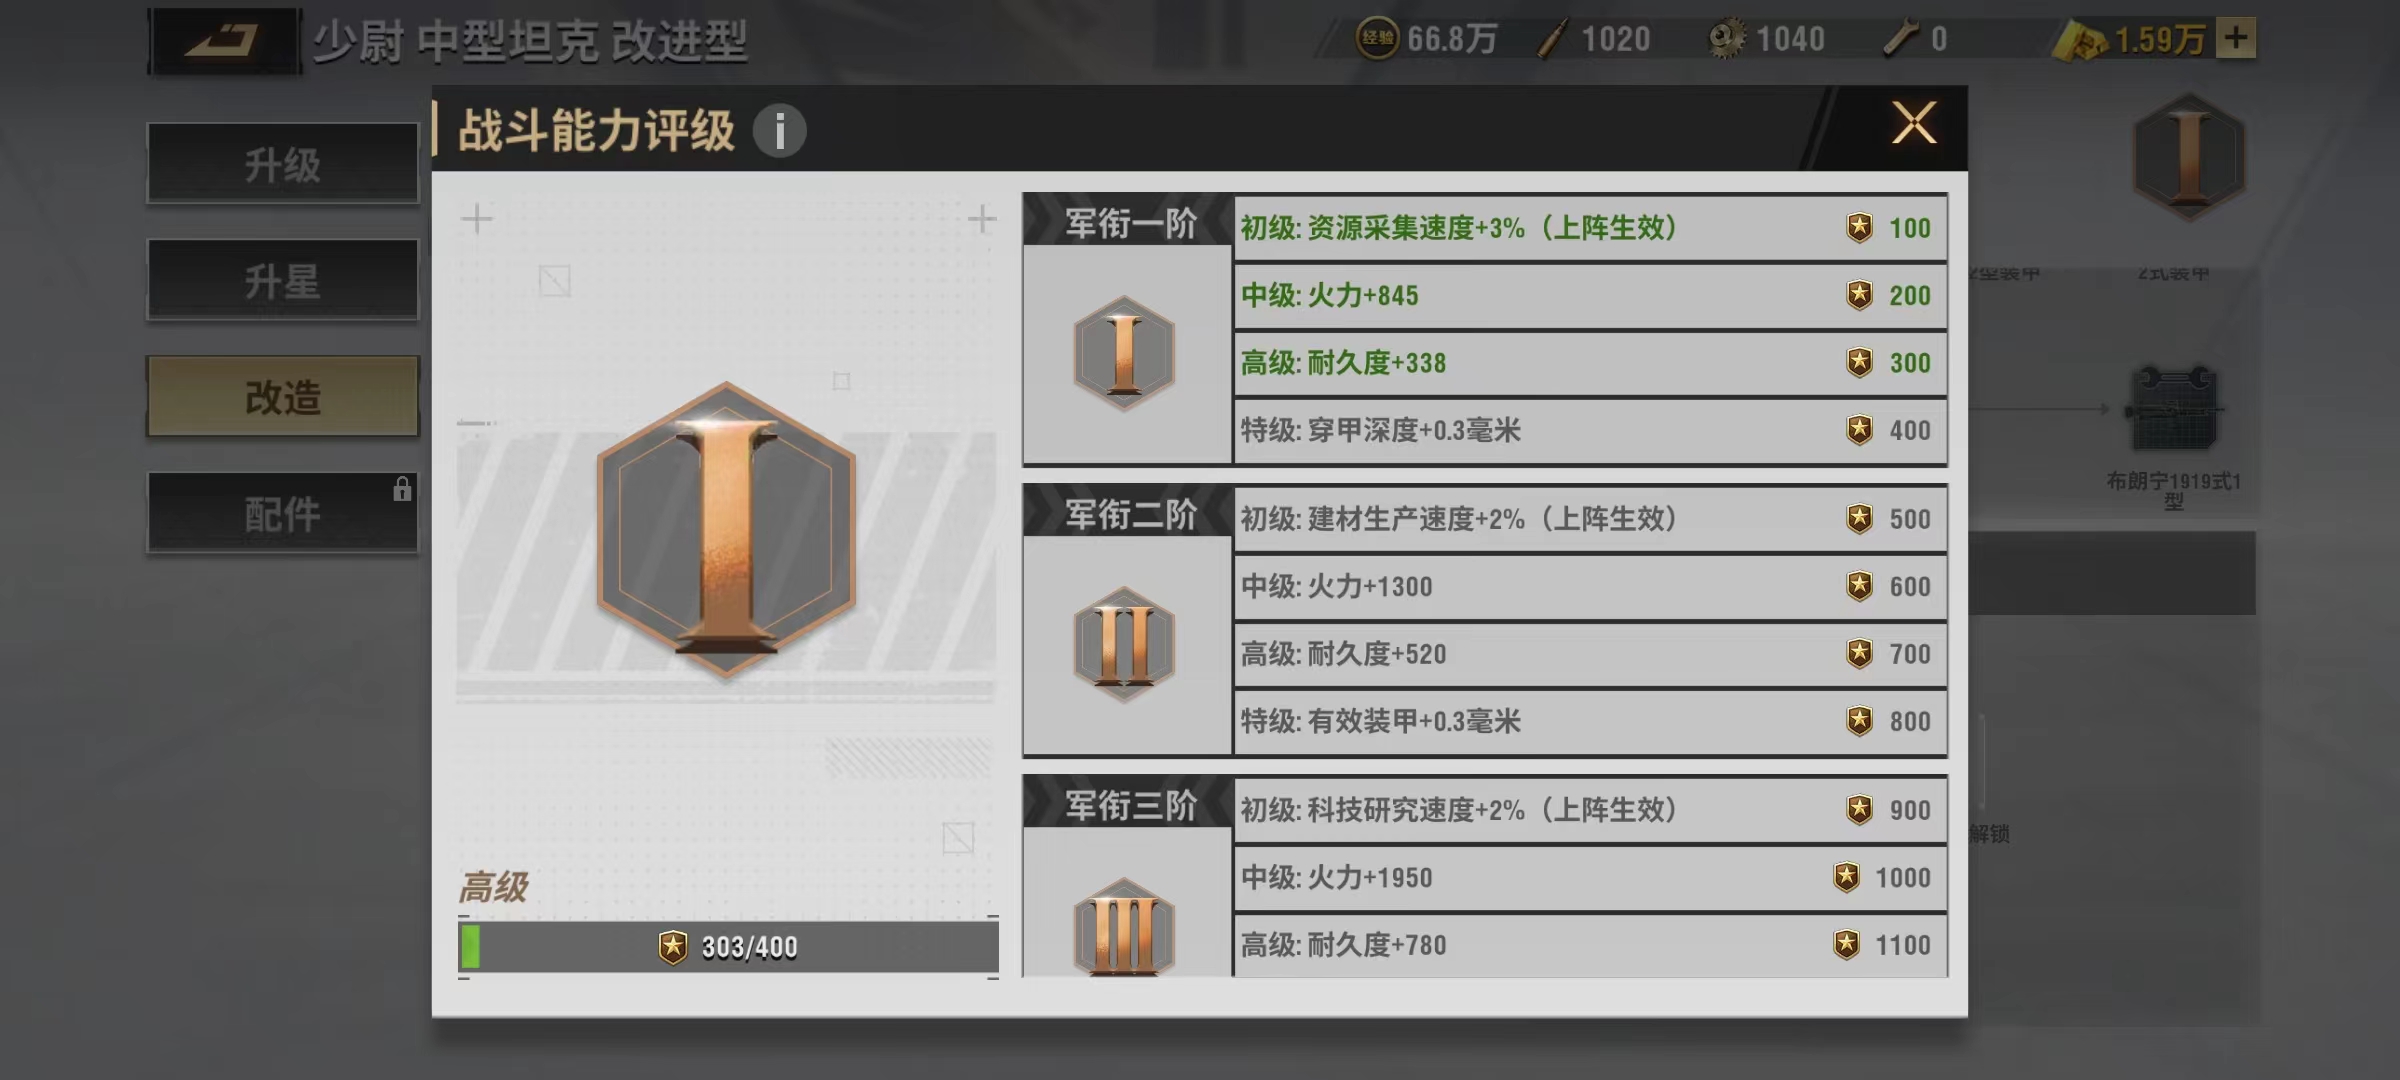
Task: Click the 303/400 rating progress bar
Action: tap(728, 946)
